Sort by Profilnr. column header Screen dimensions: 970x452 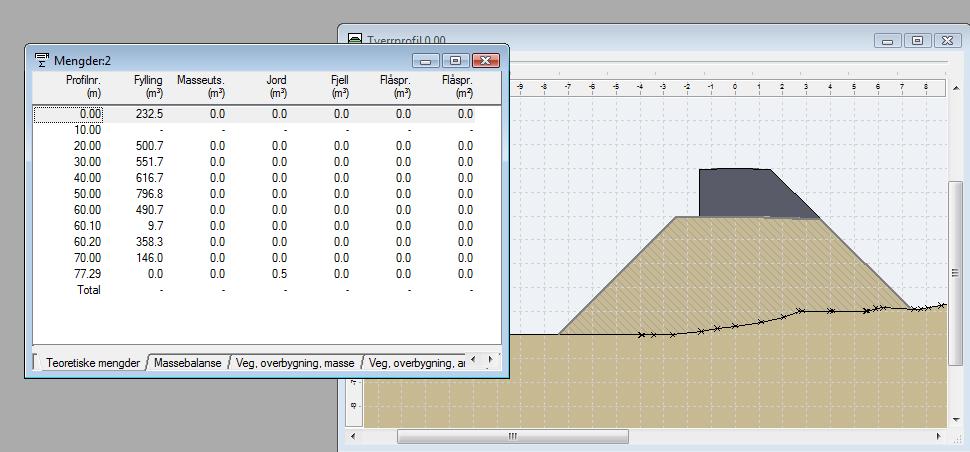coord(83,87)
